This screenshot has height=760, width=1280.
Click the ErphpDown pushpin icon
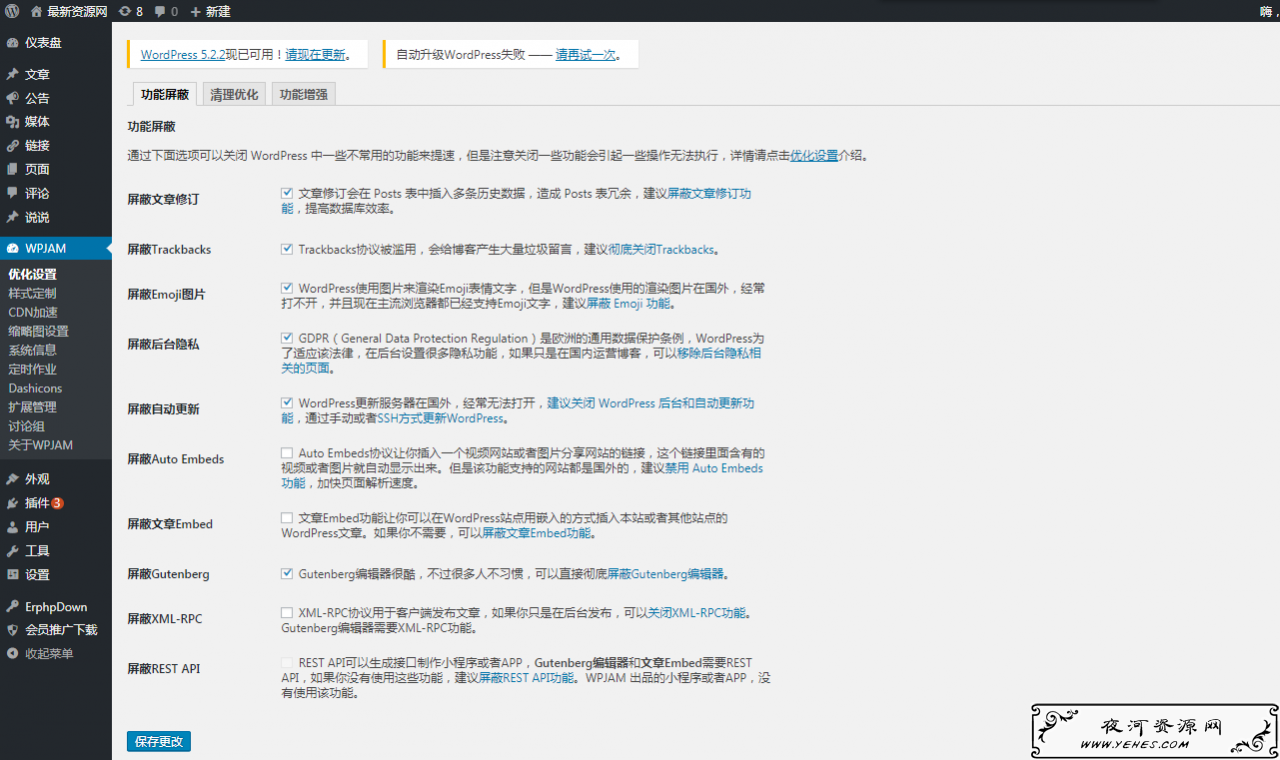coord(12,607)
